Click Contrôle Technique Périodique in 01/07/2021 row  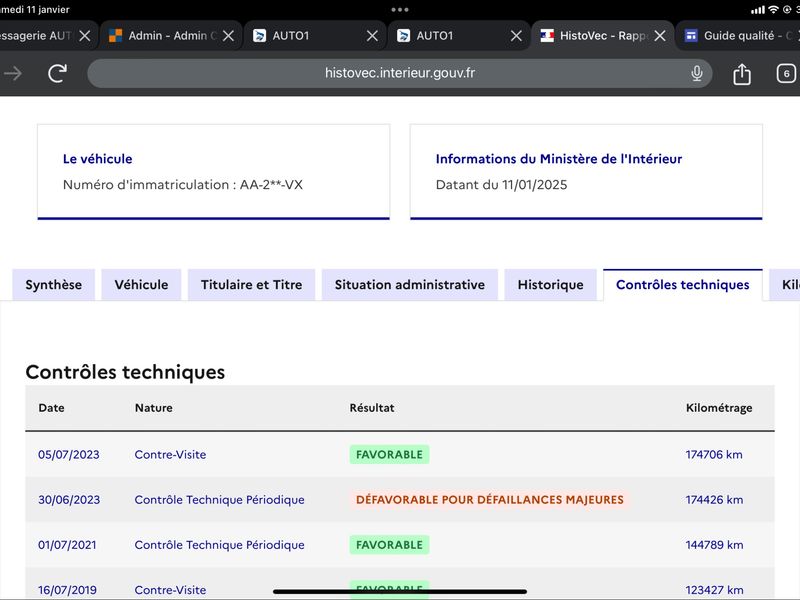[219, 545]
